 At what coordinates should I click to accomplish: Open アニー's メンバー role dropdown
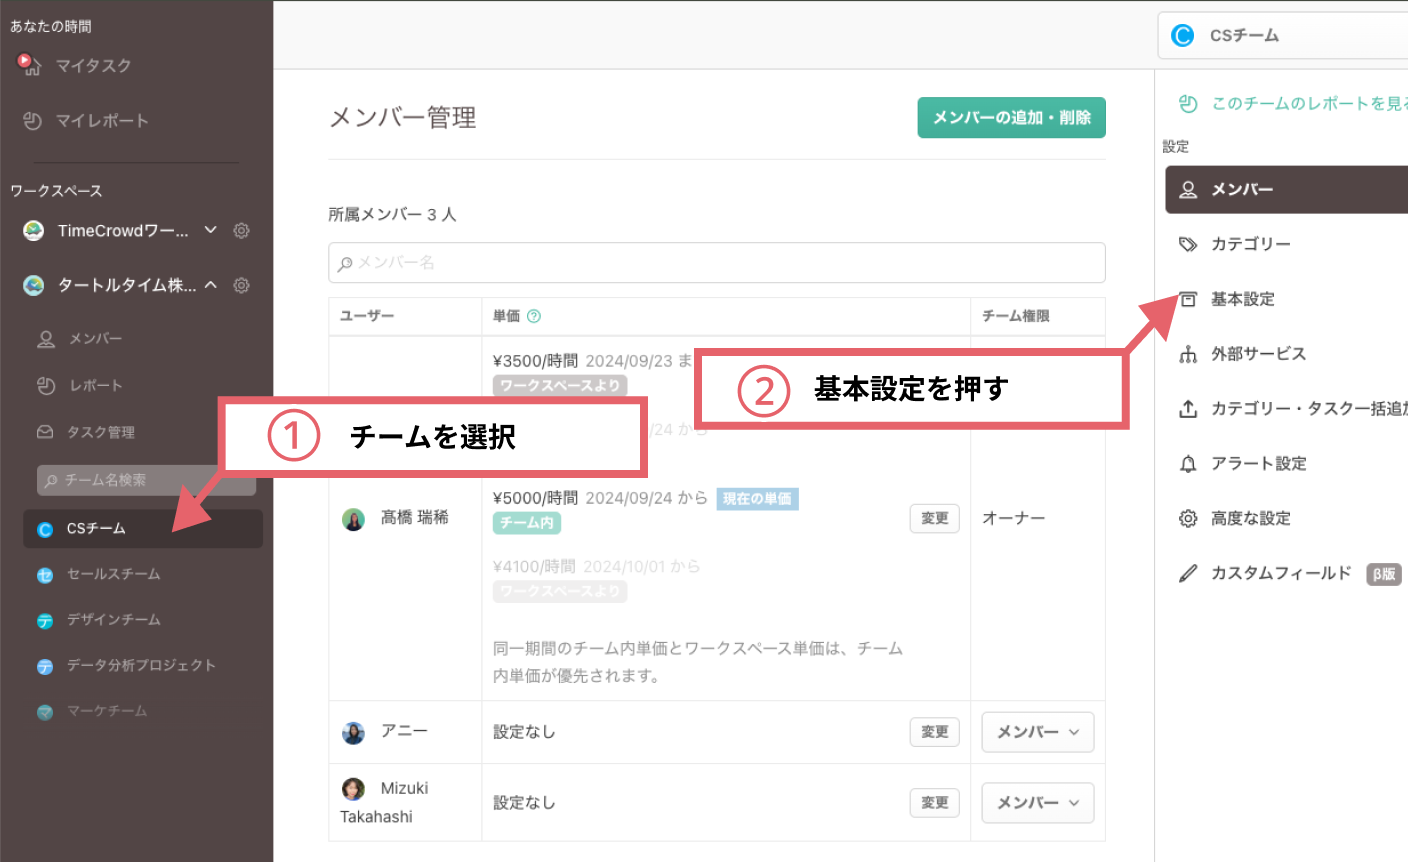1037,732
